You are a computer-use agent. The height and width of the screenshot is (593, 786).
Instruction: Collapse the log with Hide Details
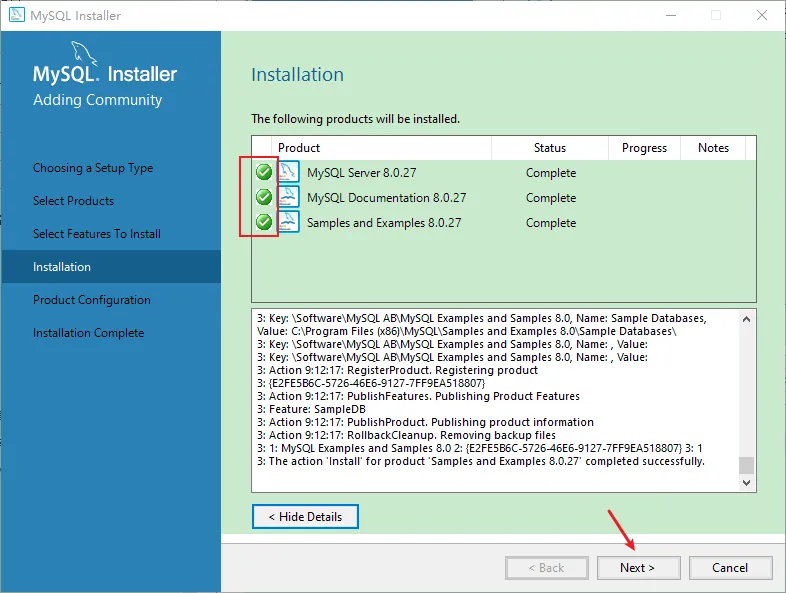pyautogui.click(x=305, y=517)
